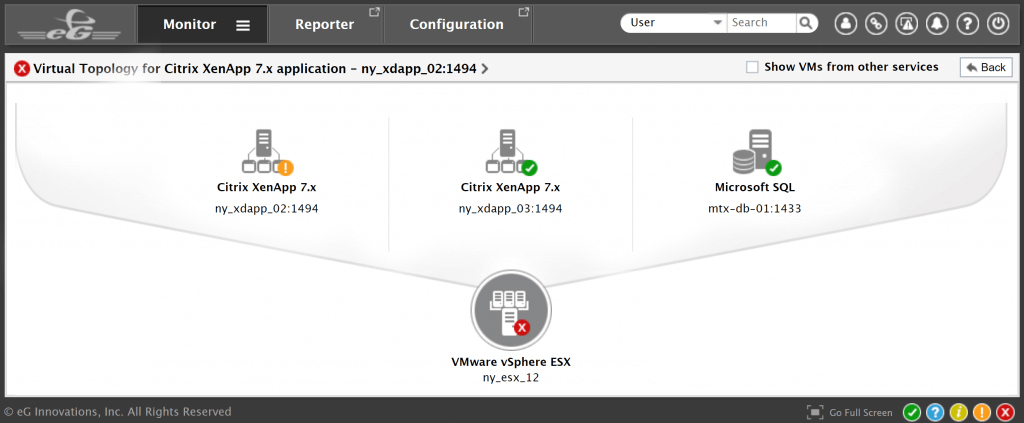Click the ny_esx_12 host label
1024x423 pixels.
[x=511, y=377]
